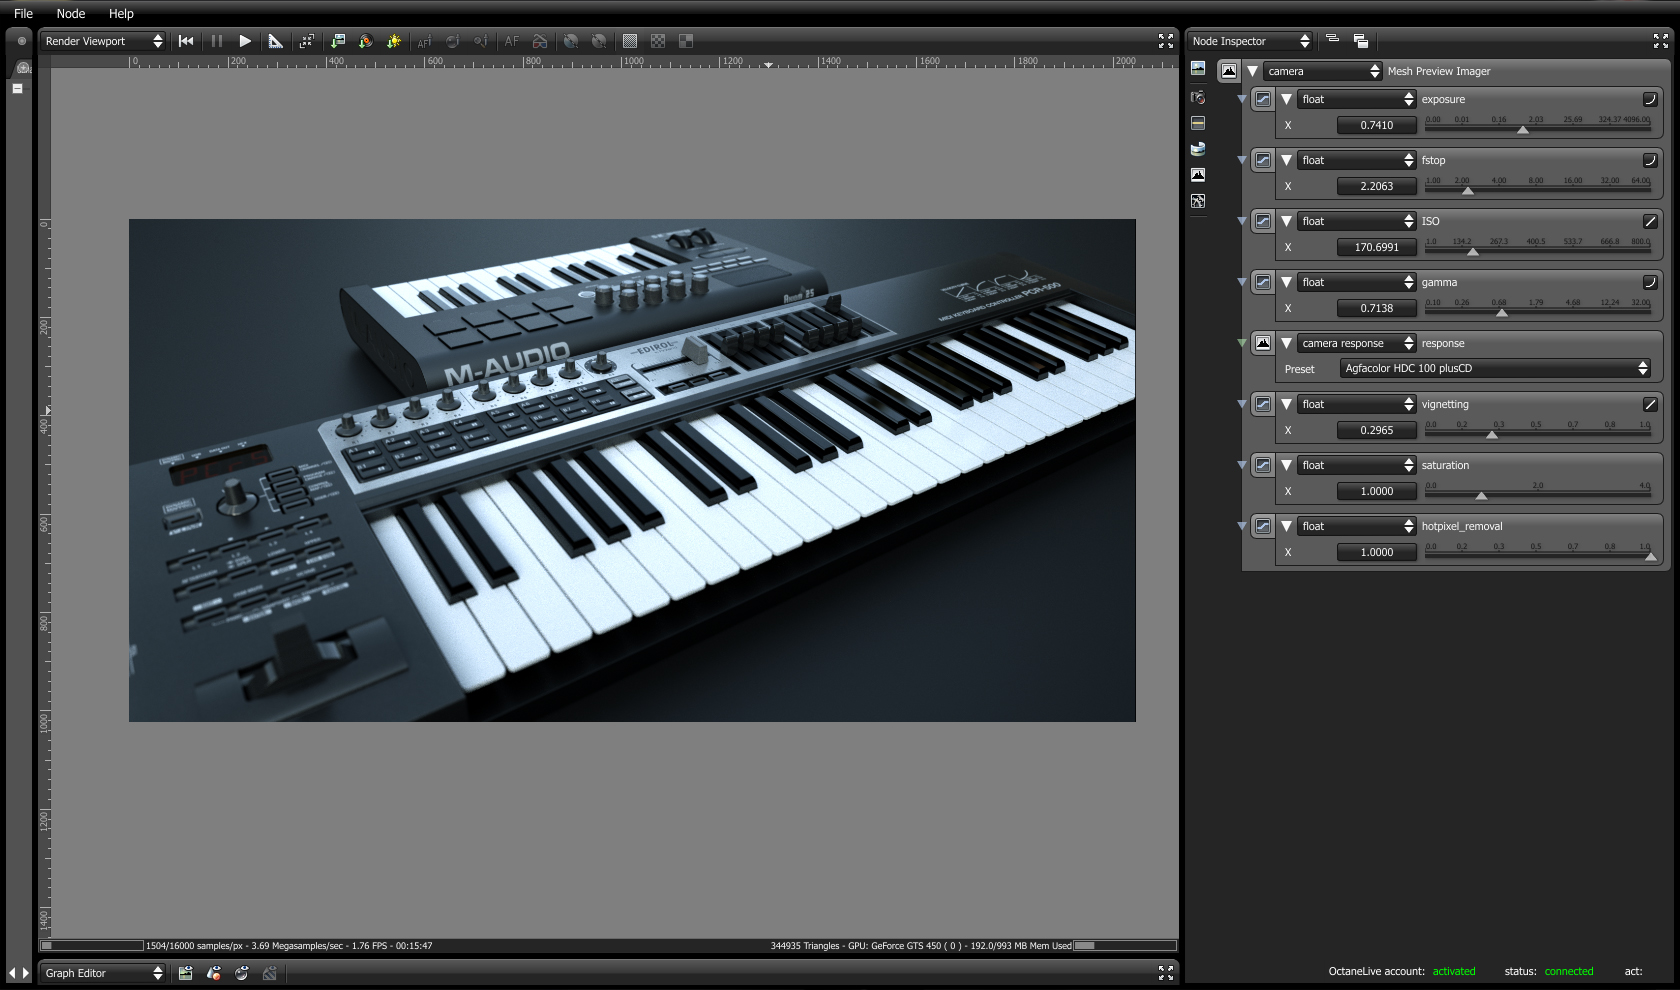Open the Render Viewport panel type dropdown
The height and width of the screenshot is (990, 1680).
pos(103,41)
